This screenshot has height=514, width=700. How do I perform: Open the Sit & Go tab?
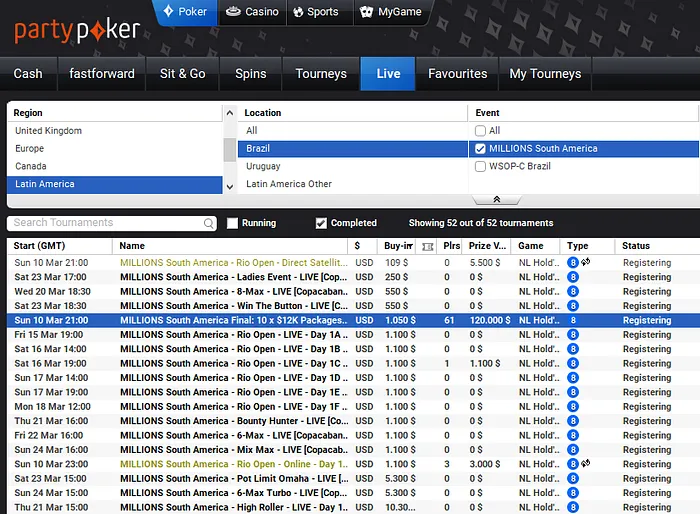click(x=183, y=74)
